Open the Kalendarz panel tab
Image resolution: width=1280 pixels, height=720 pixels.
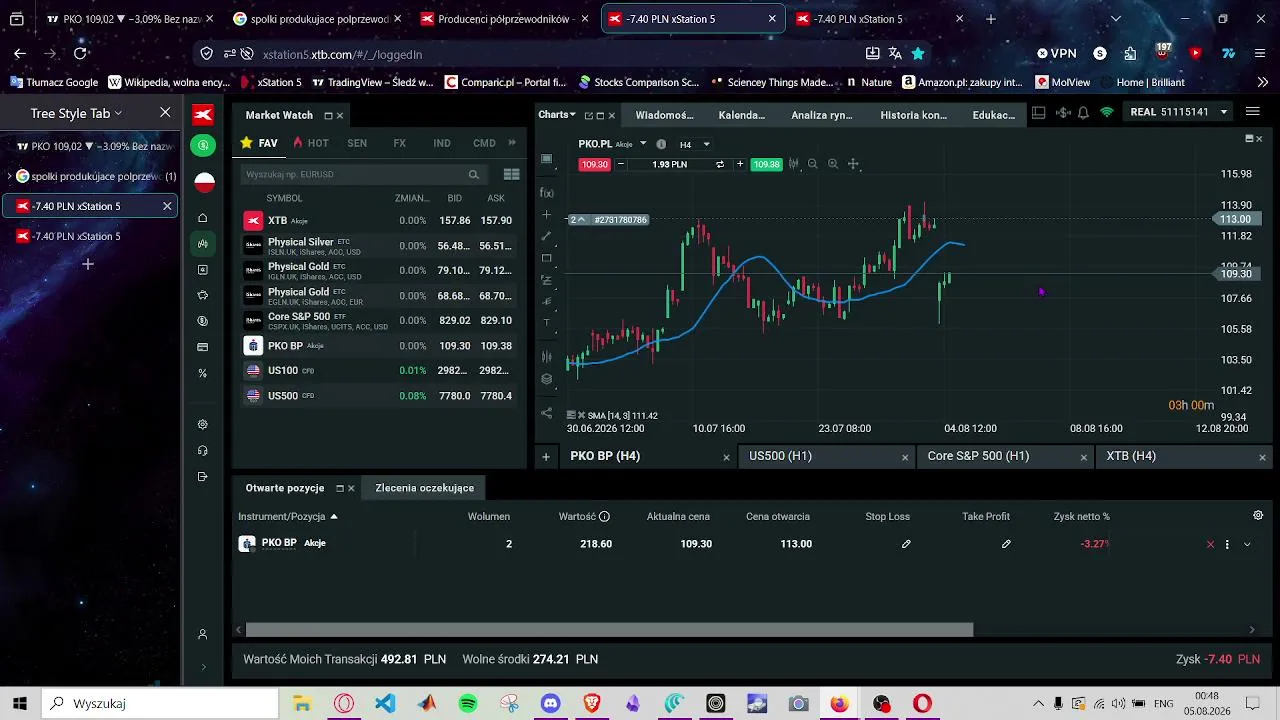pos(742,115)
